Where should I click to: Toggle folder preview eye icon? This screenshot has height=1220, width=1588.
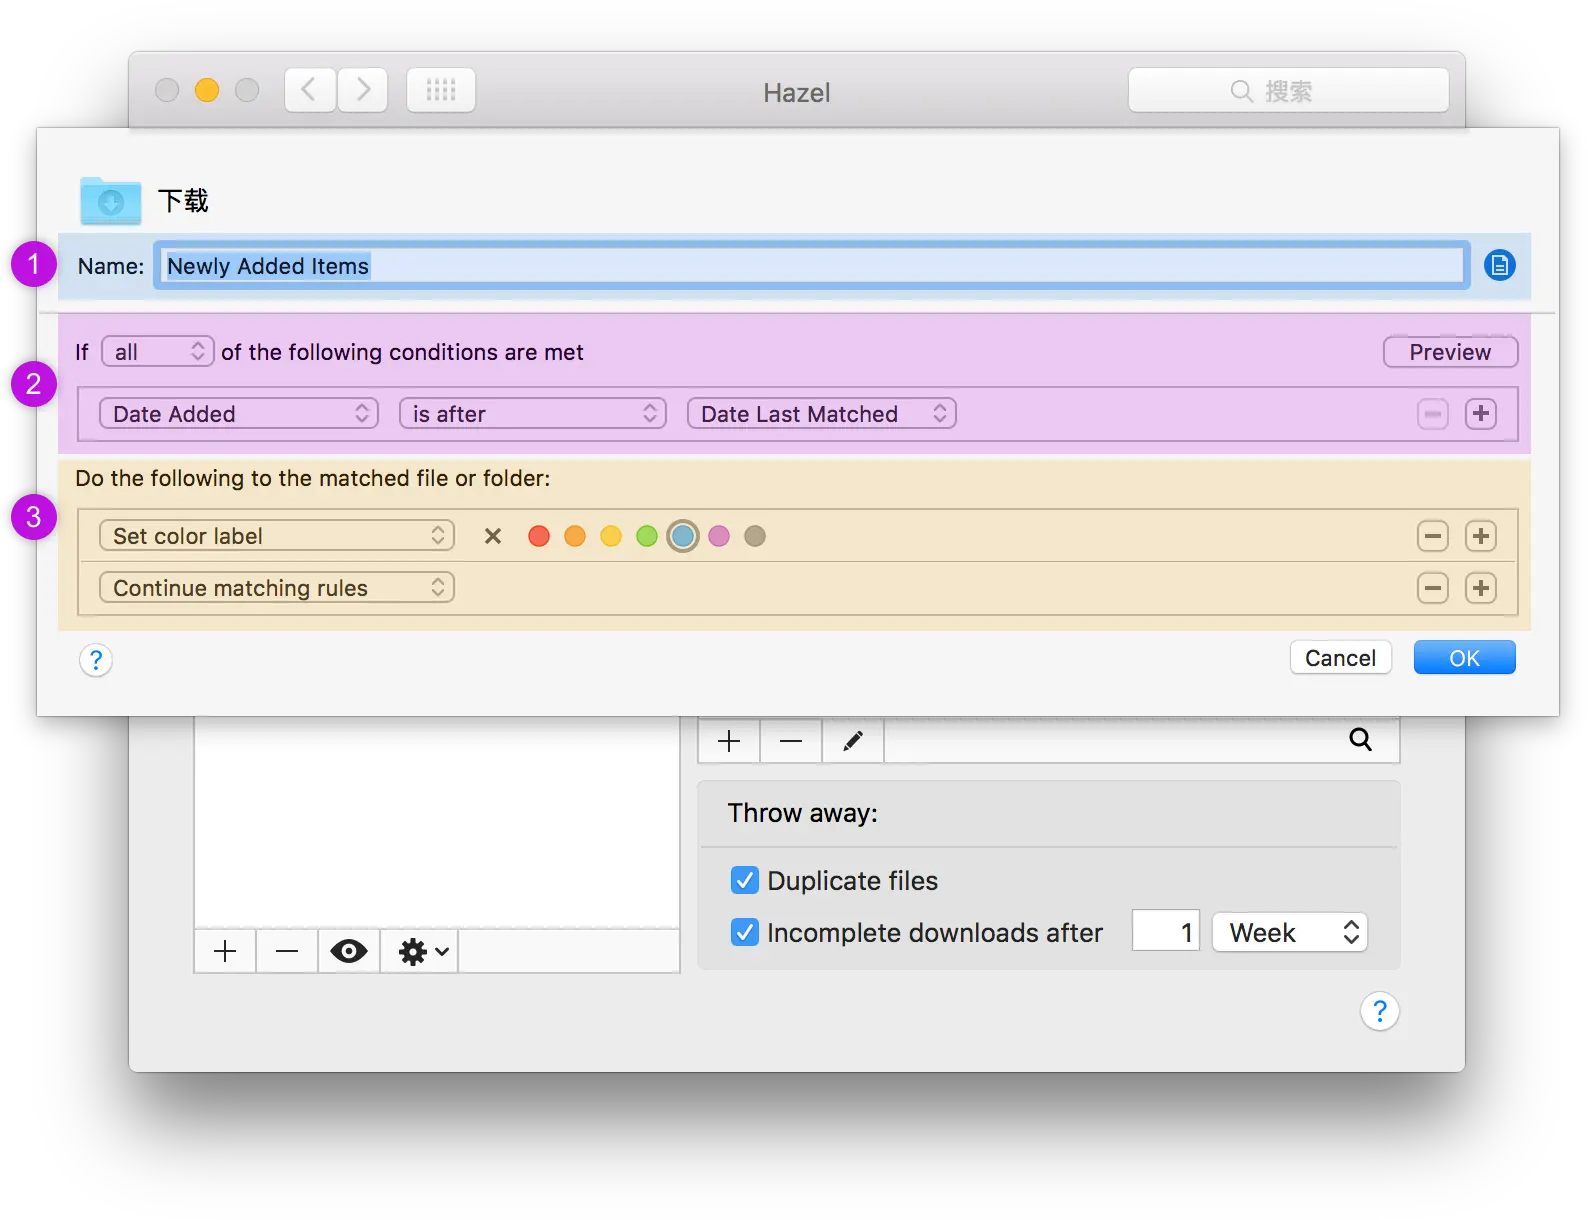click(x=349, y=951)
